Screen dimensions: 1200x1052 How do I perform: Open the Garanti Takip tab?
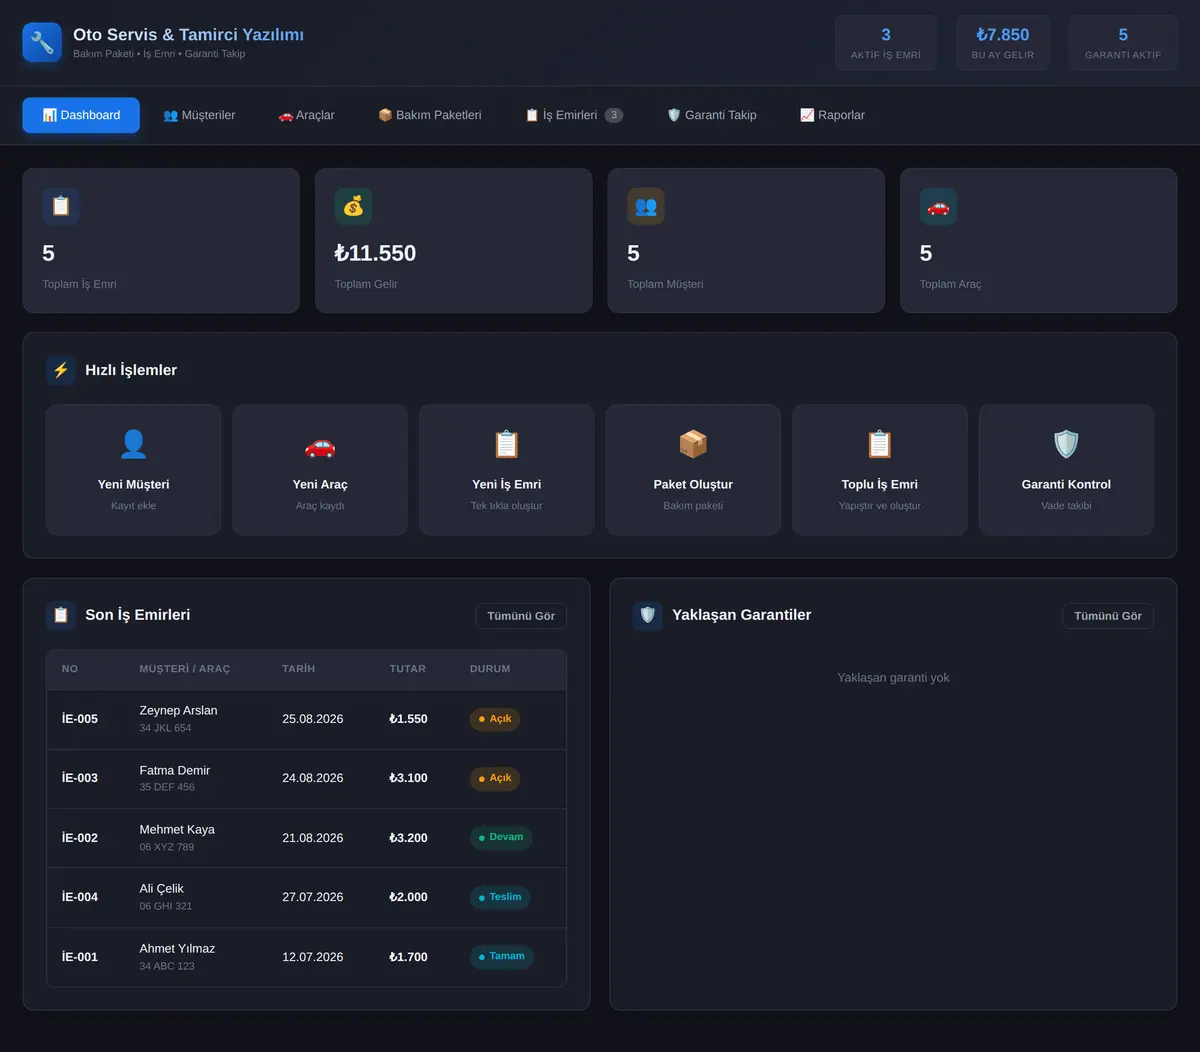click(x=712, y=115)
